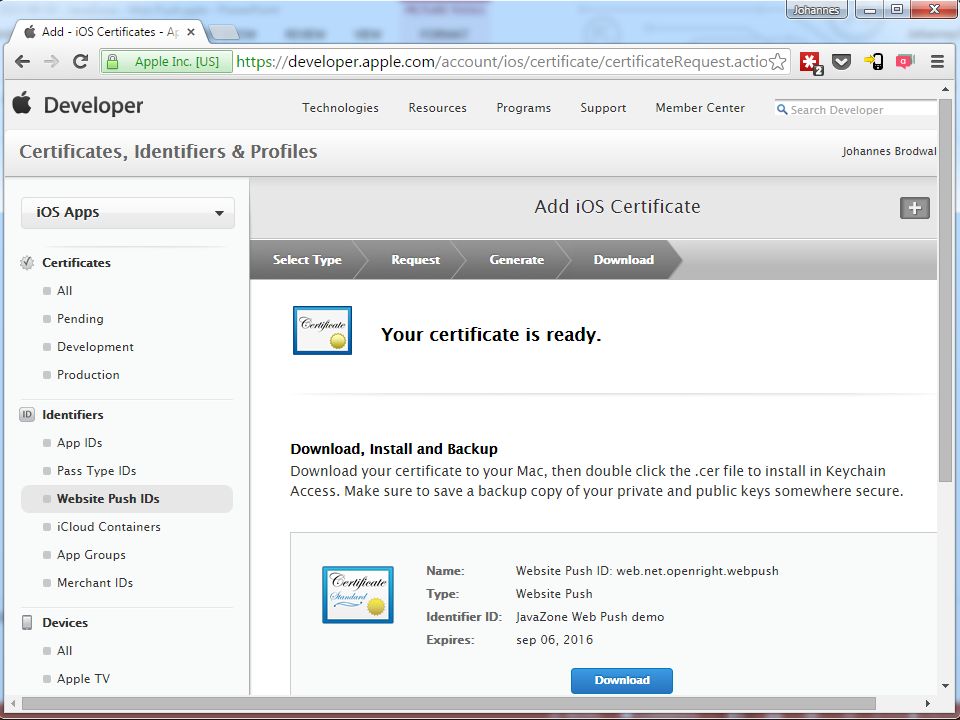Image resolution: width=960 pixels, height=720 pixels.
Task: Click the red speech bubble extension icon
Action: [x=904, y=61]
